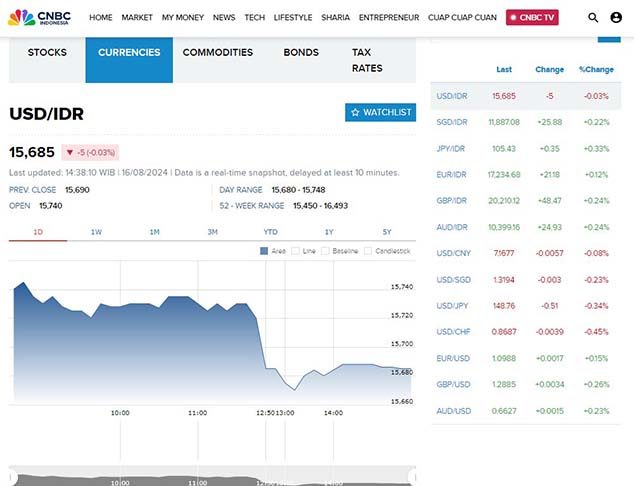Open the Market menu item
634x486 pixels.
pyautogui.click(x=137, y=18)
